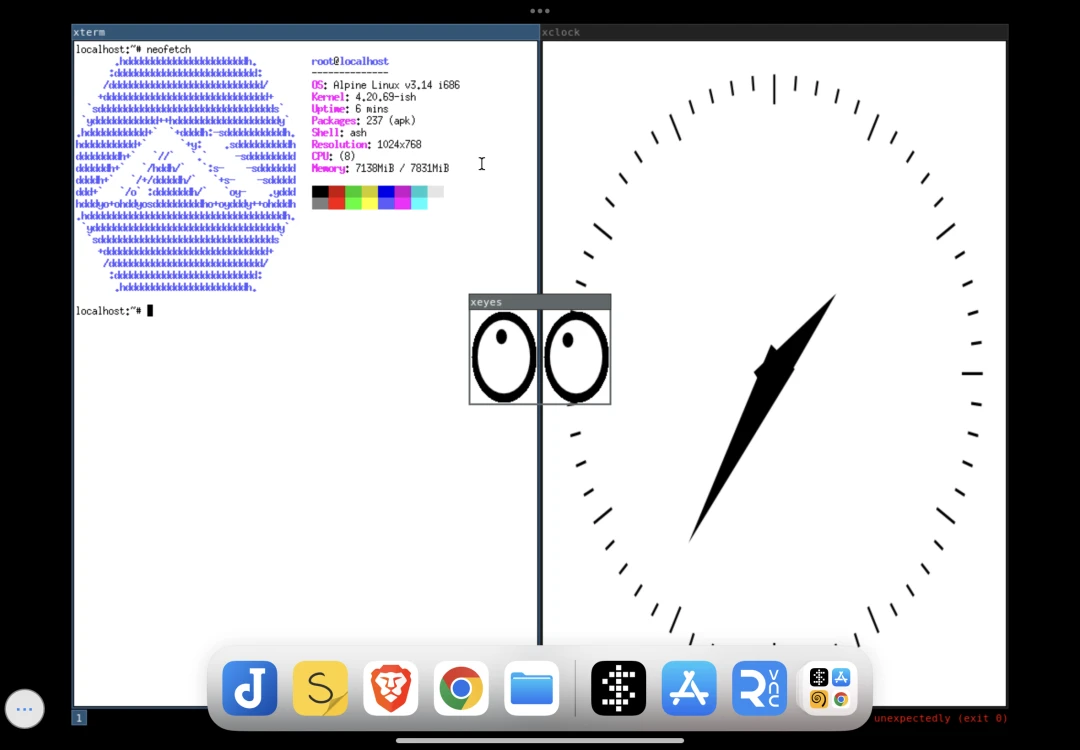1080x750 pixels.
Task: Launch Google Chrome from the dock
Action: [461, 688]
